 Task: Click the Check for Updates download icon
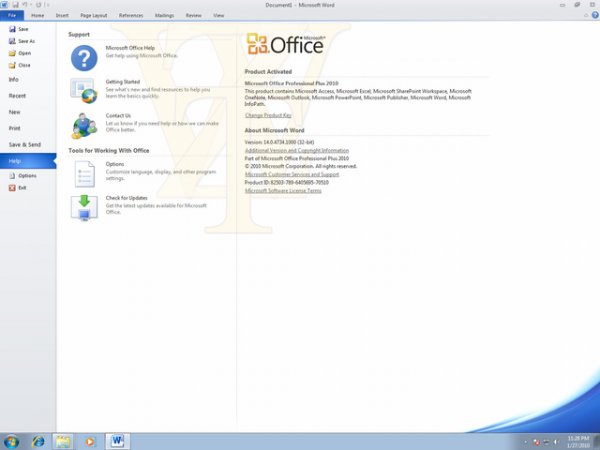pyautogui.click(x=84, y=206)
